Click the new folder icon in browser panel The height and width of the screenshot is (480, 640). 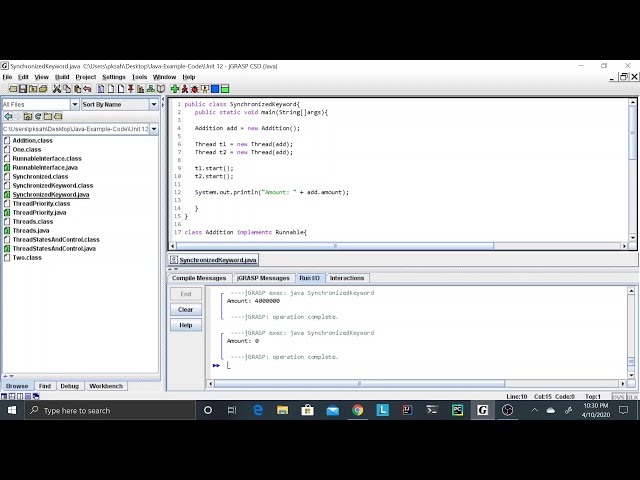pos(48,116)
